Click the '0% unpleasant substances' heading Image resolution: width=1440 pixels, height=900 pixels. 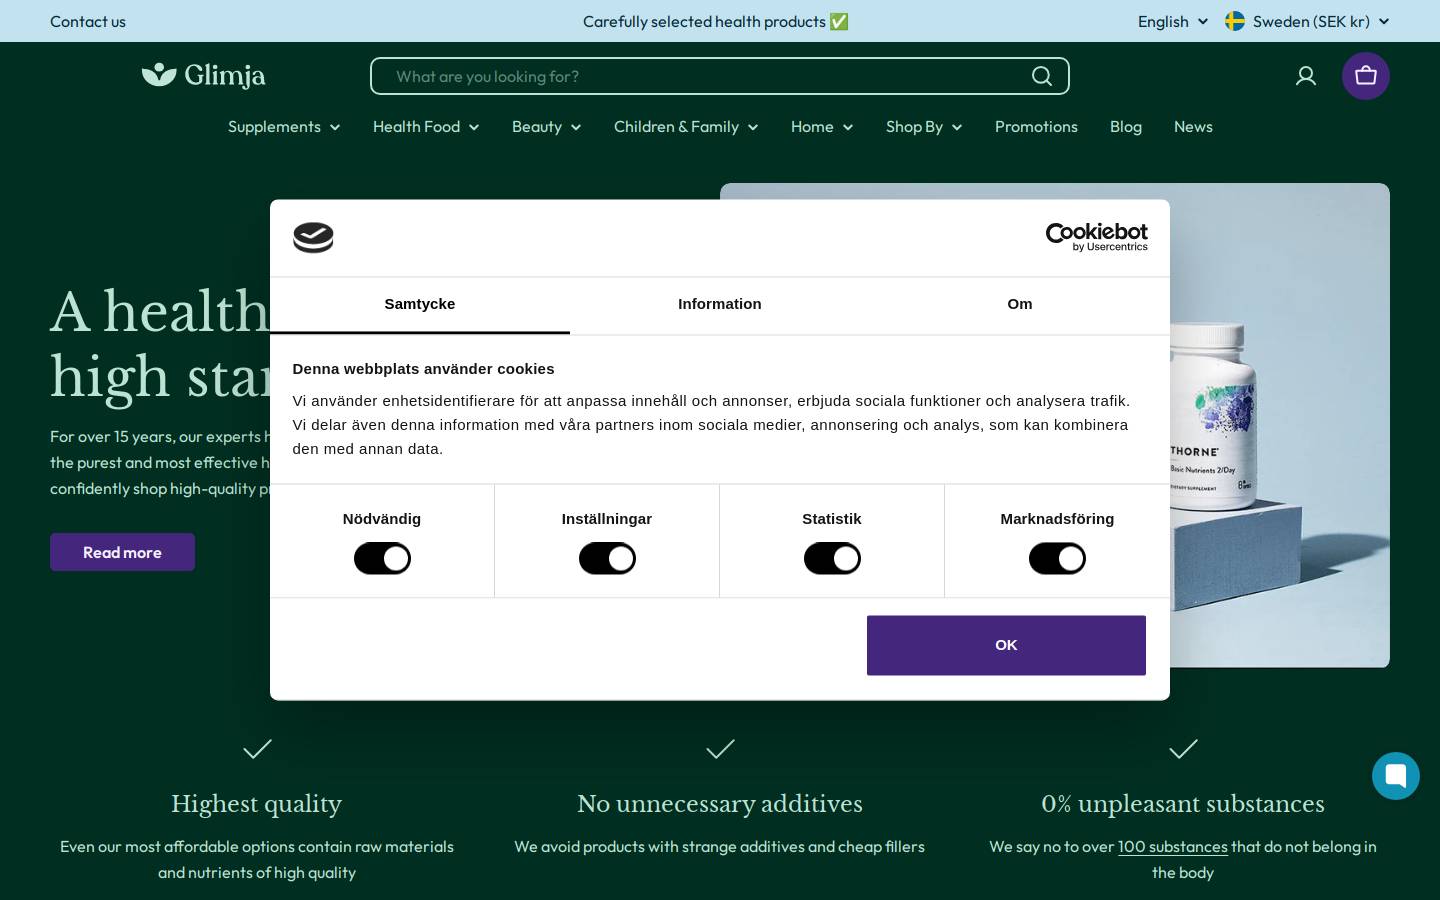pos(1183,804)
